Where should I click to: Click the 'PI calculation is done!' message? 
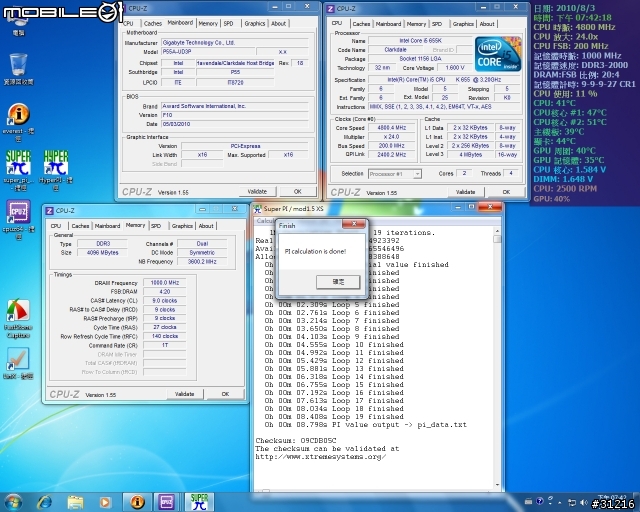(x=315, y=252)
